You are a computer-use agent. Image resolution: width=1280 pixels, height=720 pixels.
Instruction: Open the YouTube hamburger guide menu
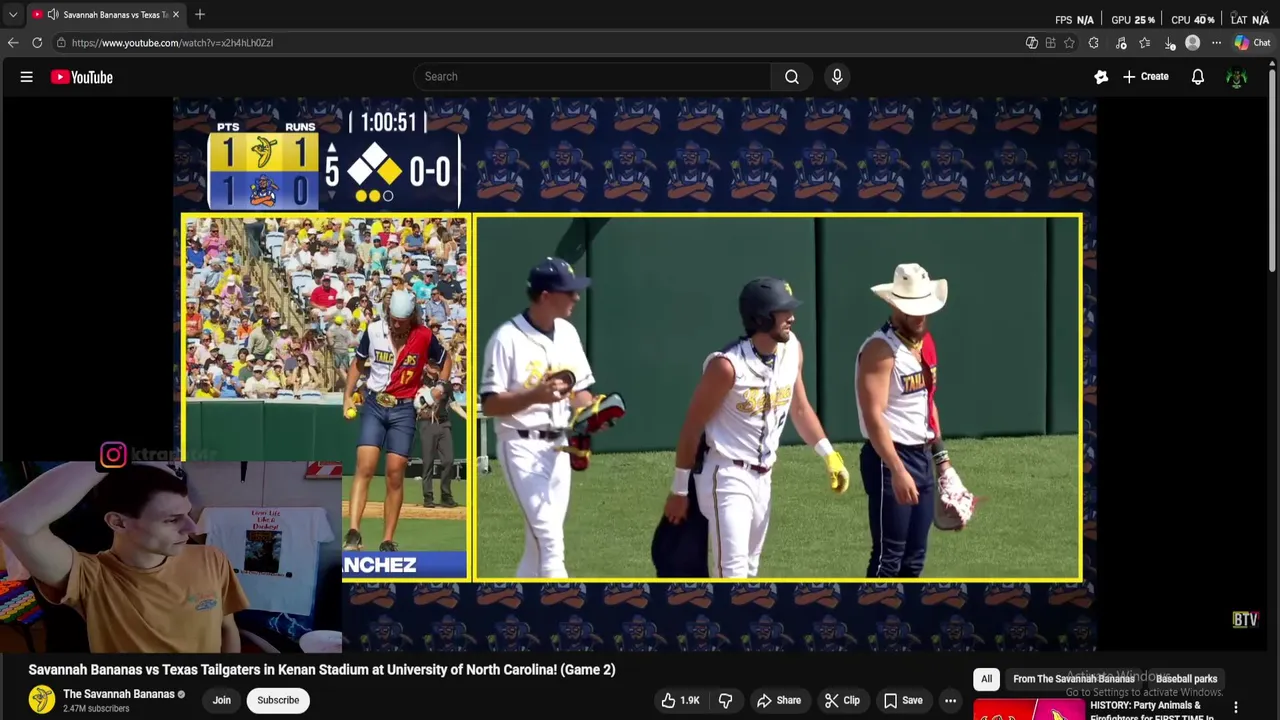pyautogui.click(x=27, y=77)
